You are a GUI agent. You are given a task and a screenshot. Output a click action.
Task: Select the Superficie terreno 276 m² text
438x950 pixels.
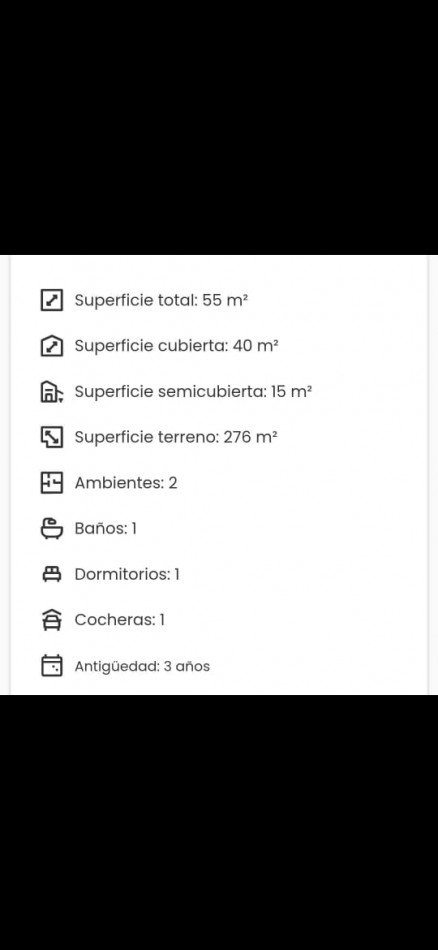[x=176, y=437]
